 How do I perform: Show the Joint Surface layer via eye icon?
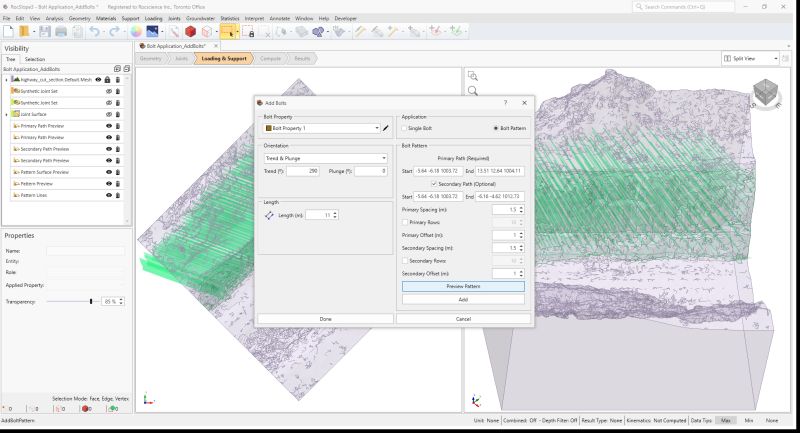tap(109, 114)
